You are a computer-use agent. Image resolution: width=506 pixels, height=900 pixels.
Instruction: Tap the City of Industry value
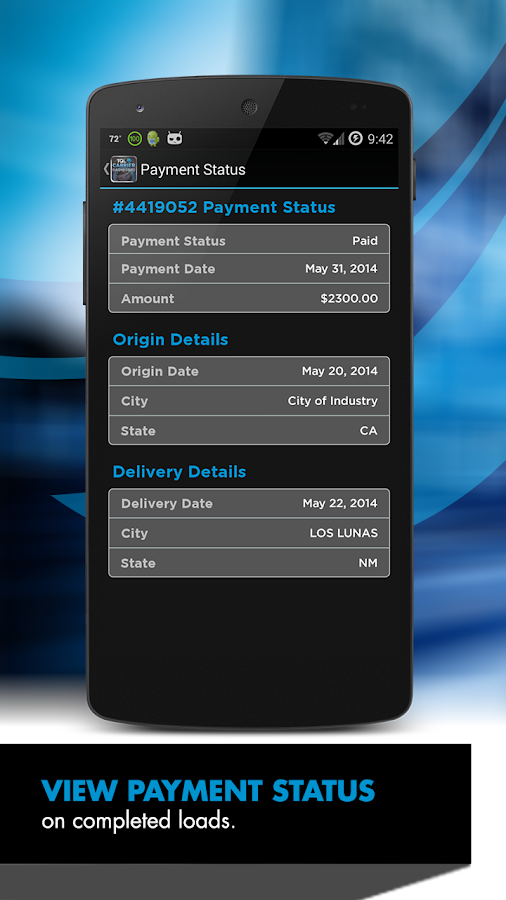333,401
